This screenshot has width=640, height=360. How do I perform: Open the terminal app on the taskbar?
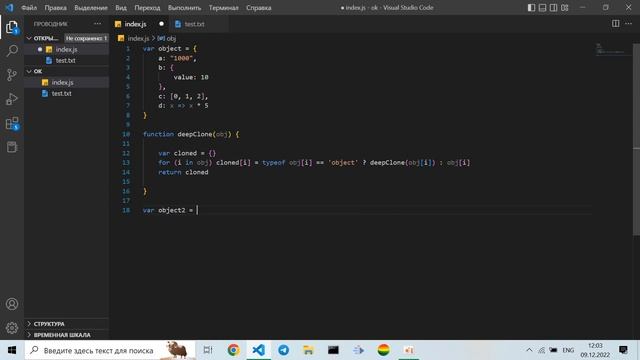[333, 350]
